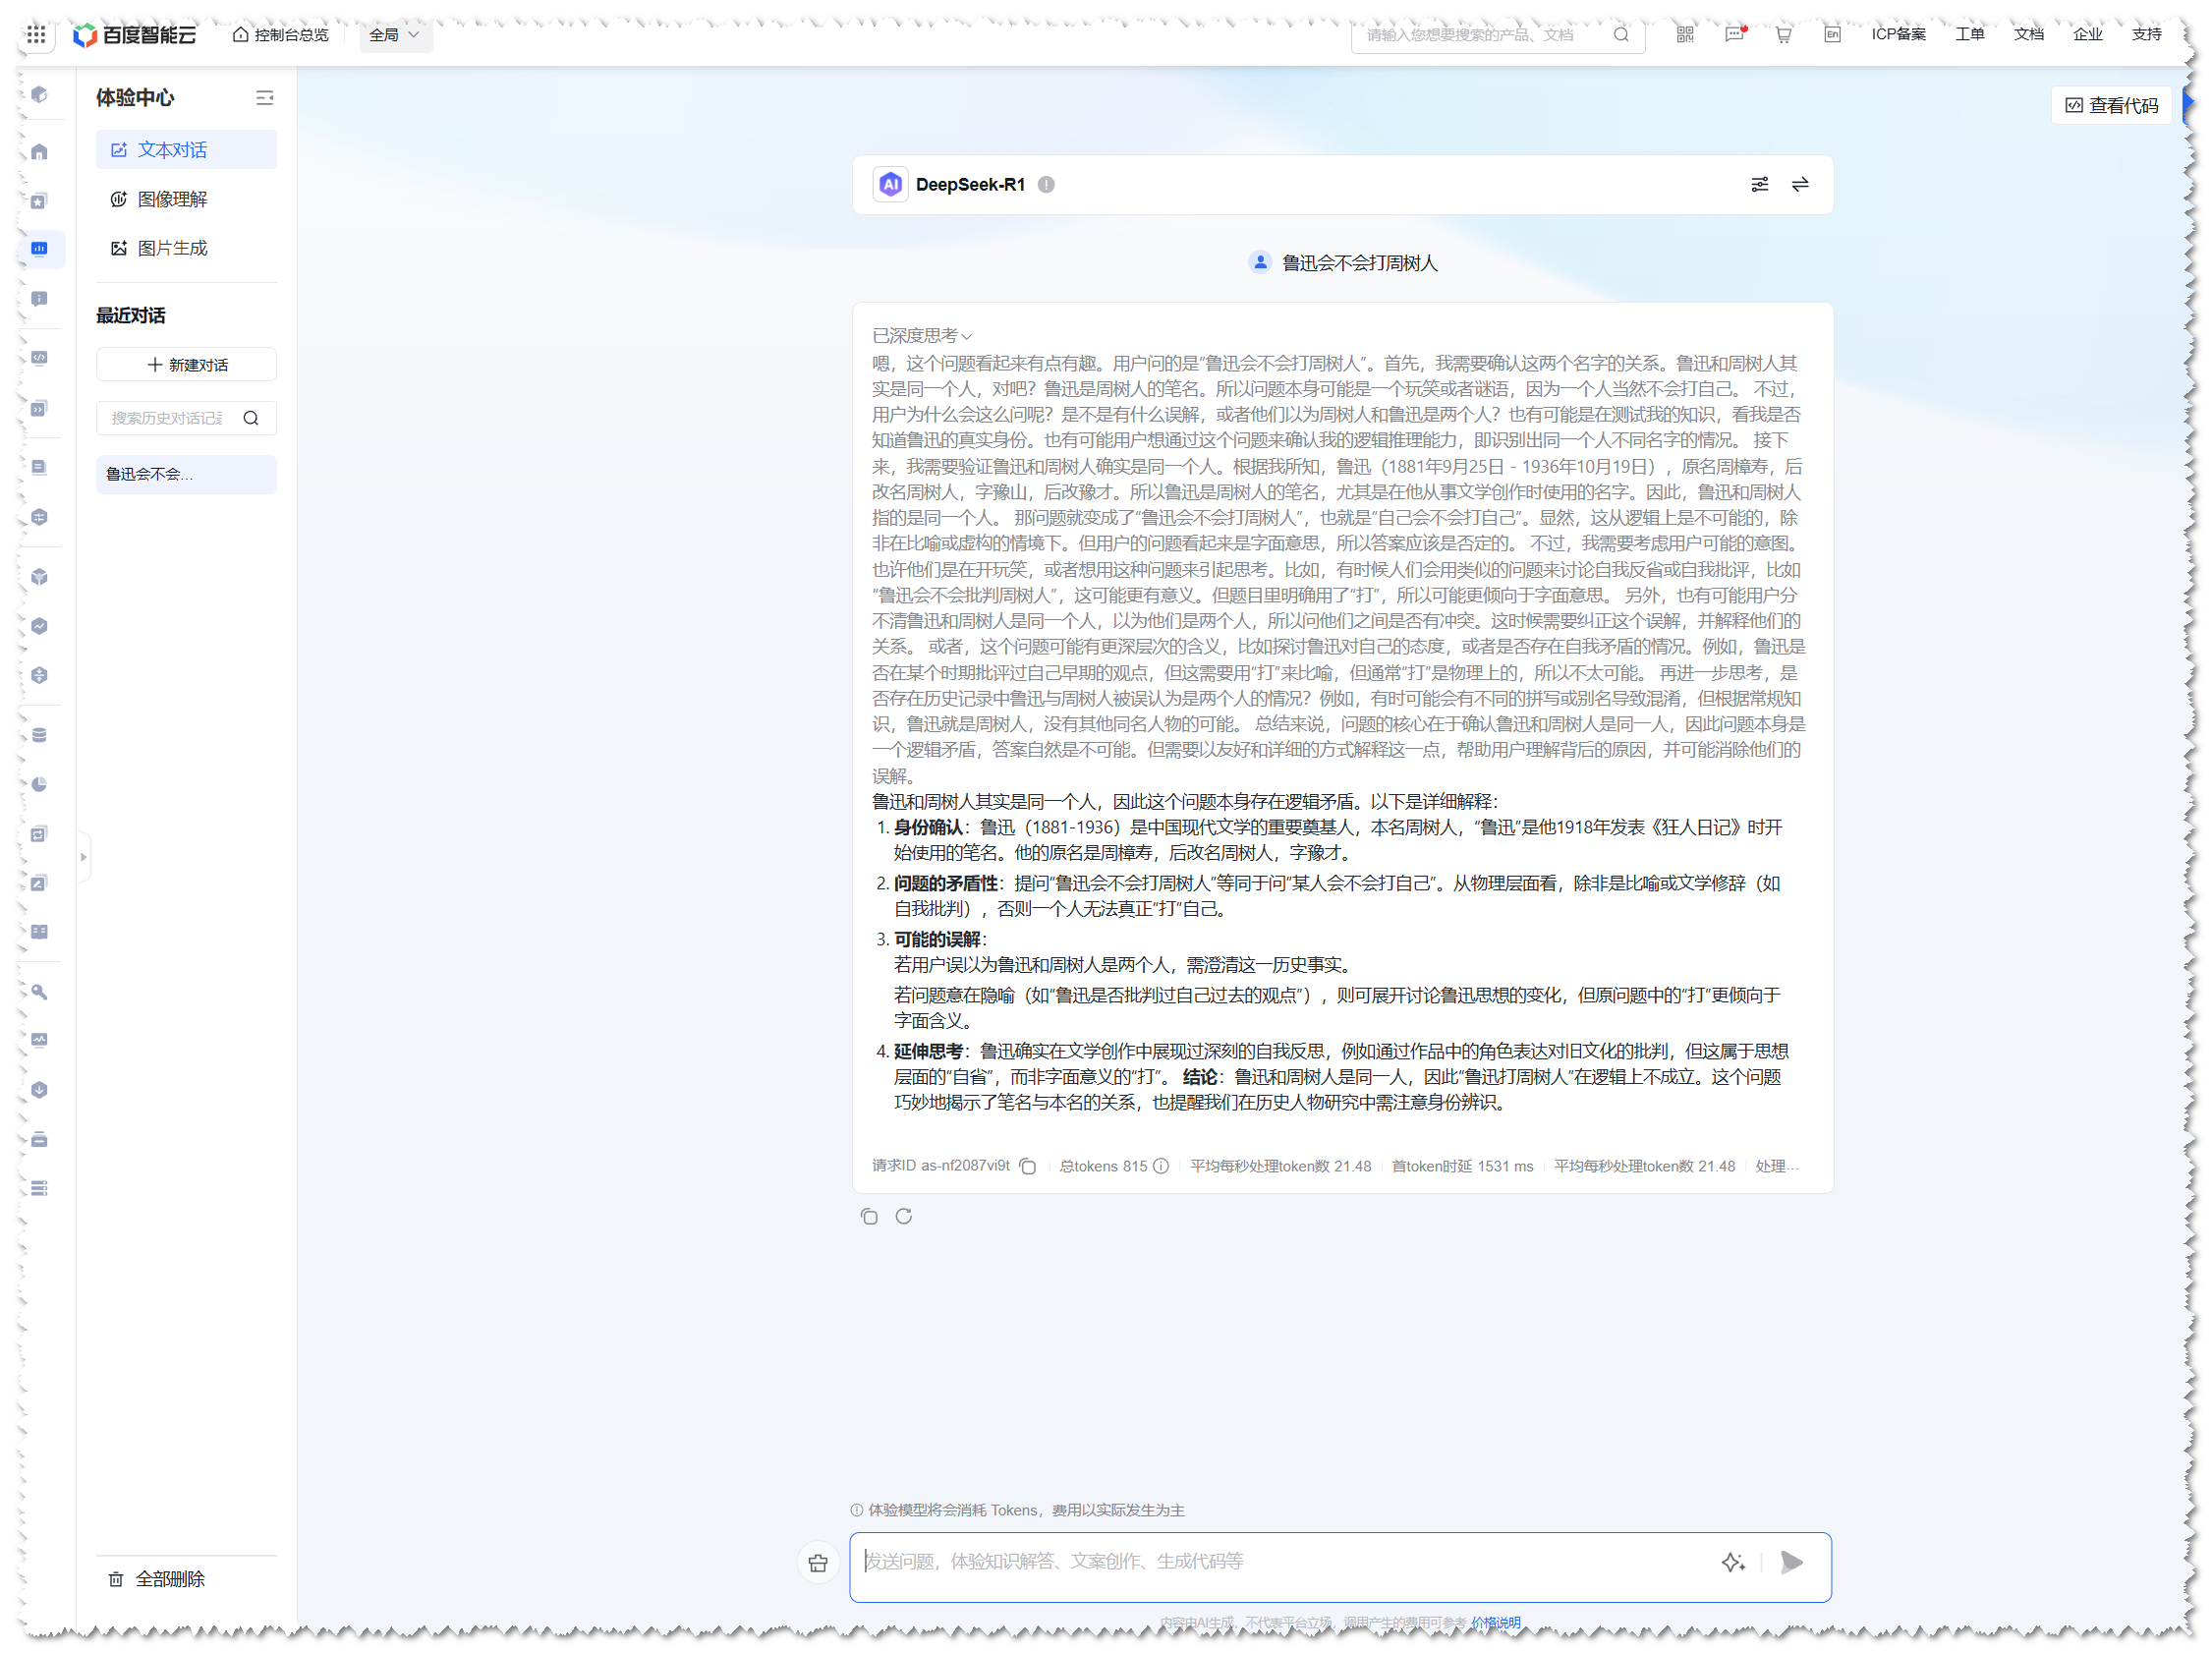Click the 查看代码 button
The image size is (2212, 1653).
pyautogui.click(x=2111, y=105)
